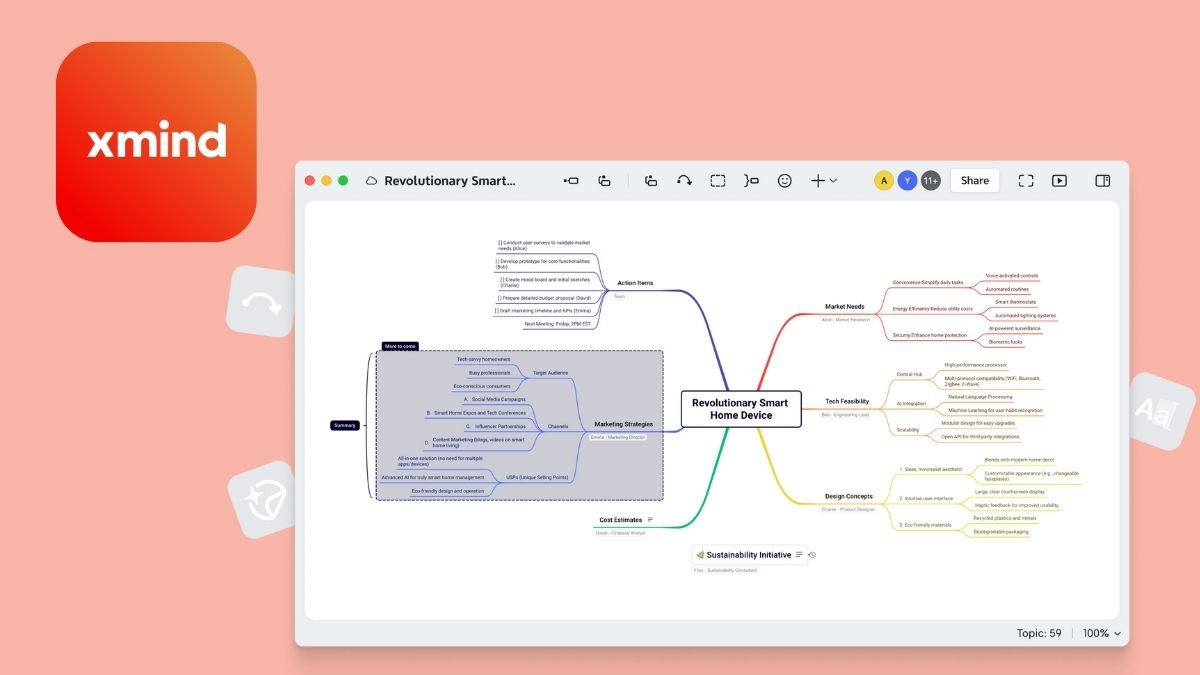This screenshot has width=1200, height=675.
Task: Select the Market Needs branch topic
Action: pyautogui.click(x=845, y=307)
